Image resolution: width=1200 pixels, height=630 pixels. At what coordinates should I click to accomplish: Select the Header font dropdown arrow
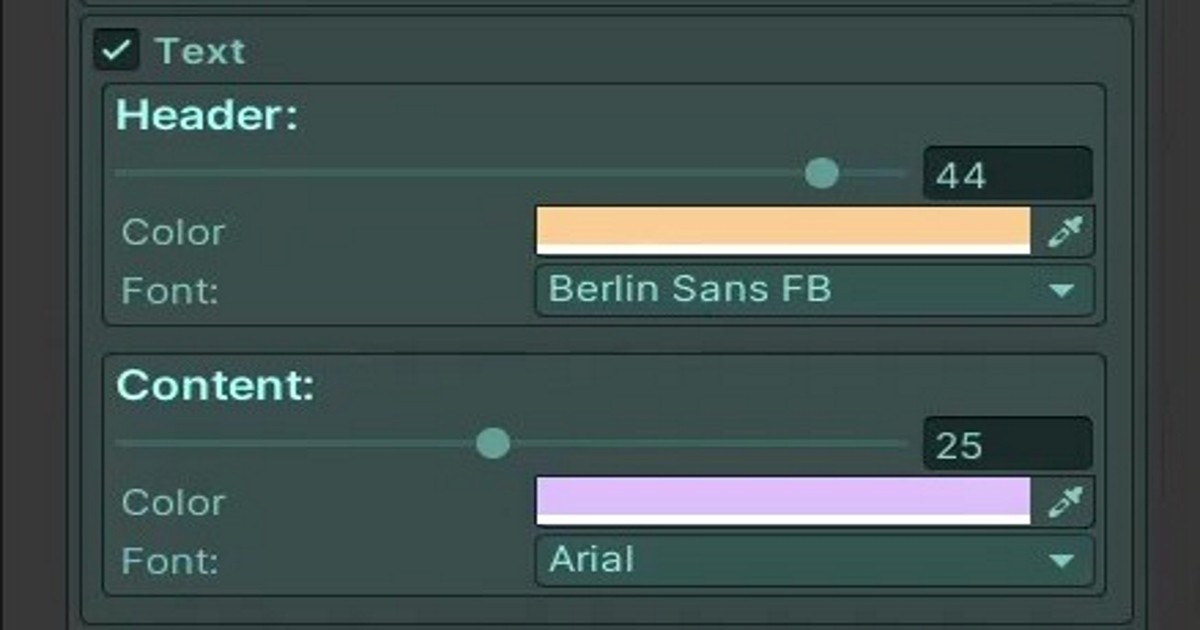[x=1063, y=292]
